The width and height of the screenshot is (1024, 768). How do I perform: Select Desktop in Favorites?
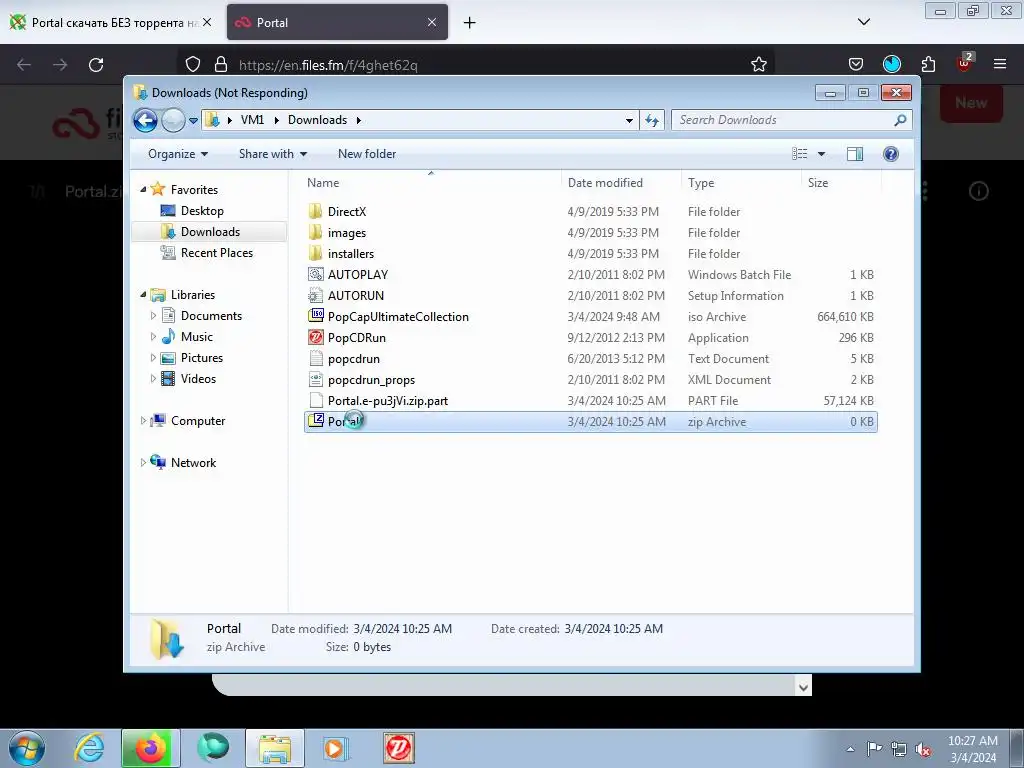(x=202, y=211)
